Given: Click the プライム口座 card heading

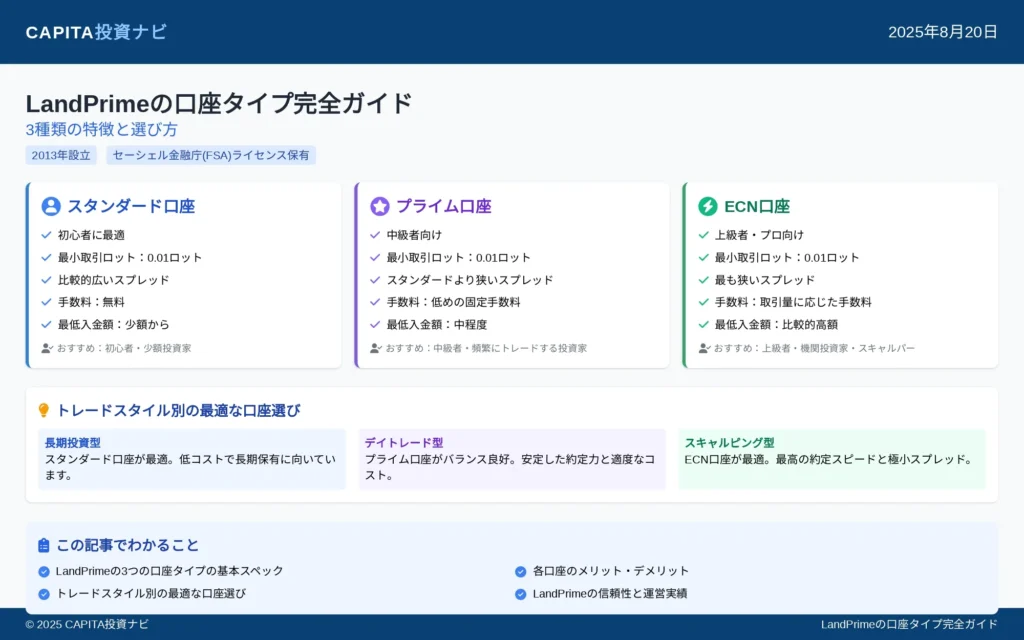Looking at the screenshot, I should (444, 206).
